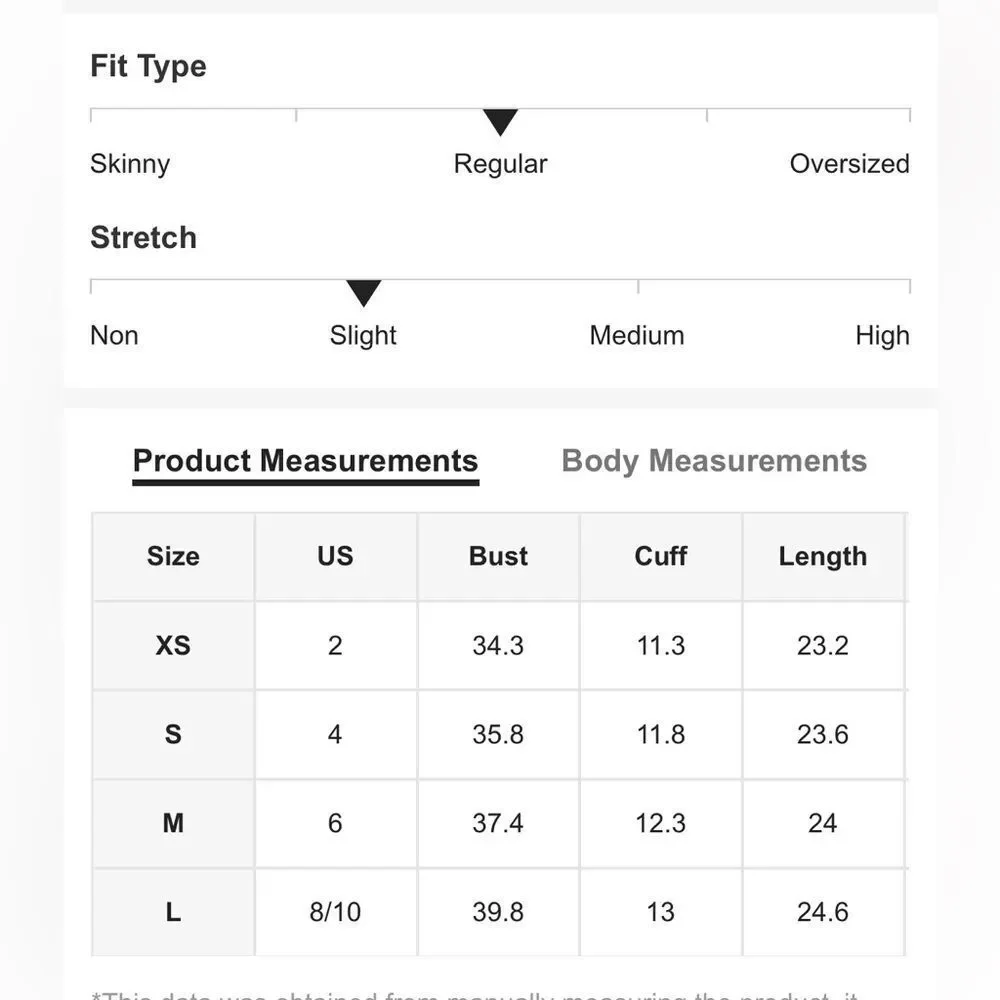1000x1000 pixels.
Task: Click the Cuff column header
Action: pos(661,556)
